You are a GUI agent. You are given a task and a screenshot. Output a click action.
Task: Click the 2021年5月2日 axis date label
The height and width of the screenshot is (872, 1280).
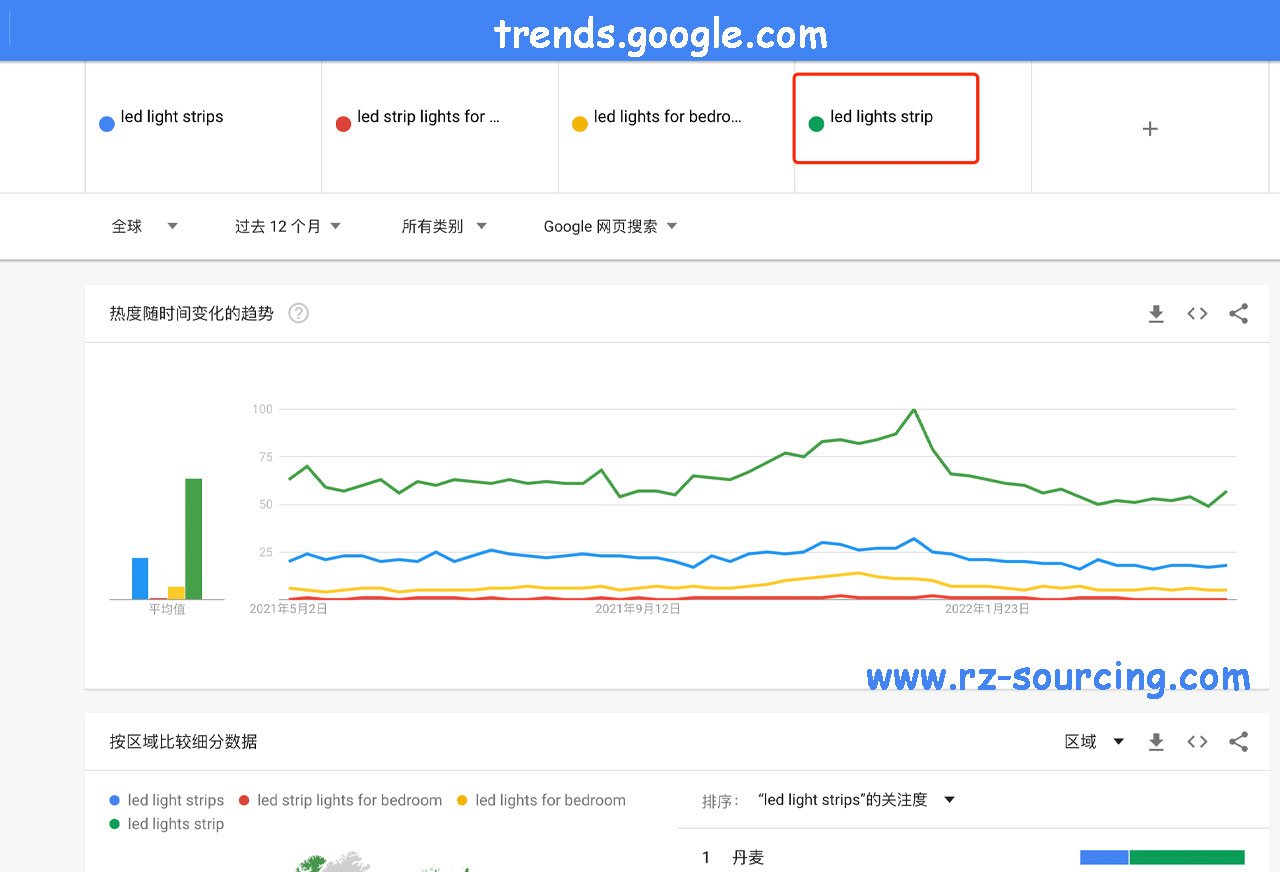point(289,608)
